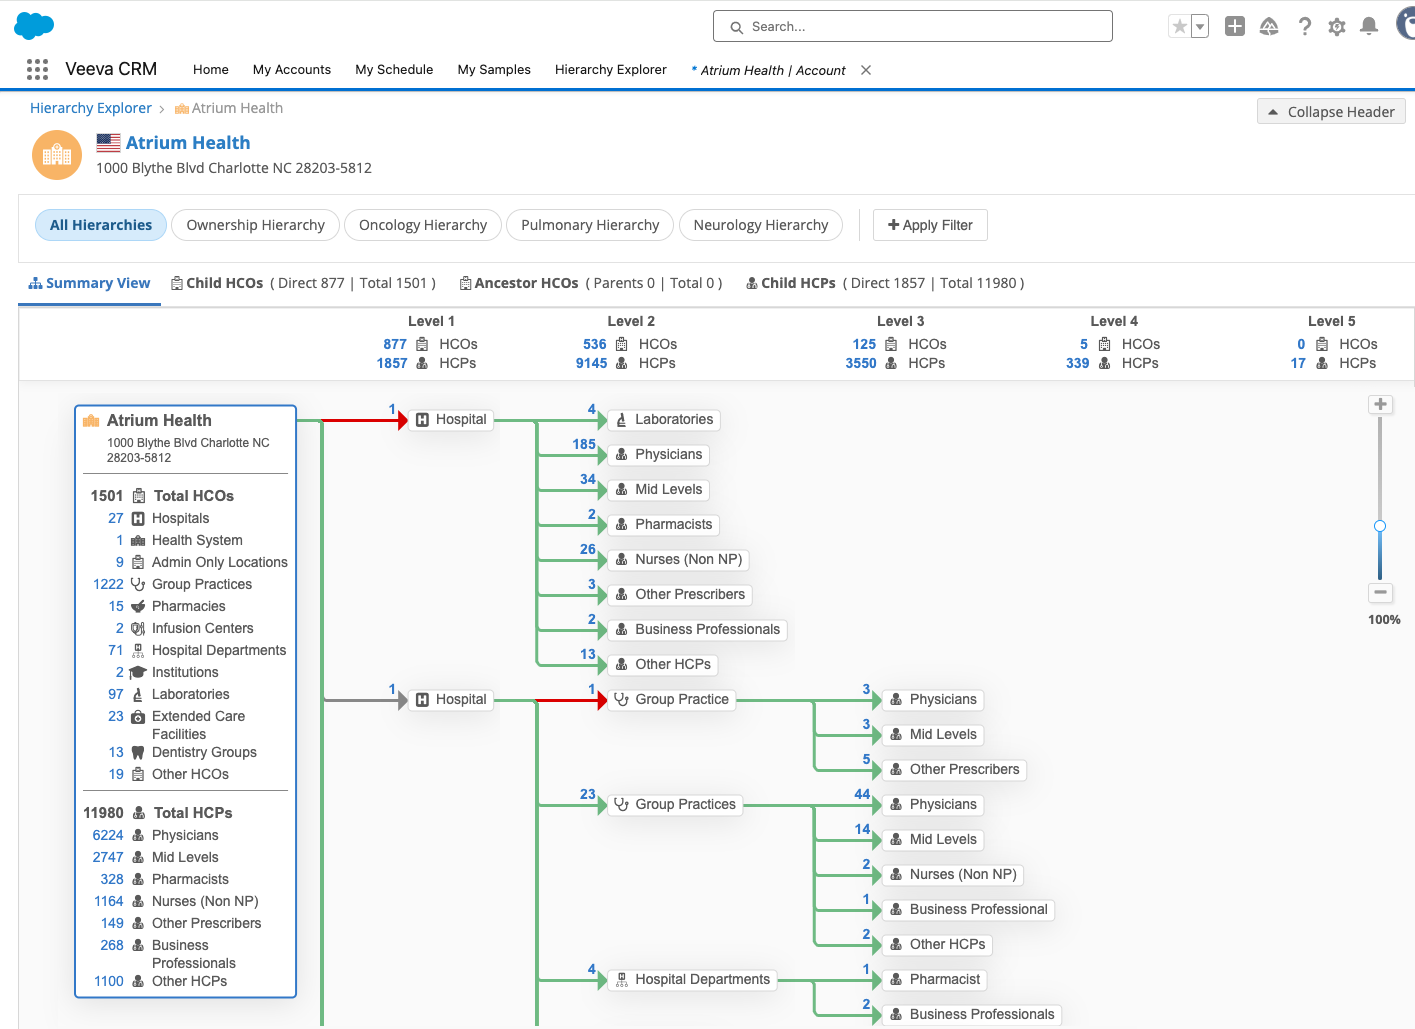The image size is (1415, 1029).
Task: Click the Group Practices count 1222
Action: point(108,584)
